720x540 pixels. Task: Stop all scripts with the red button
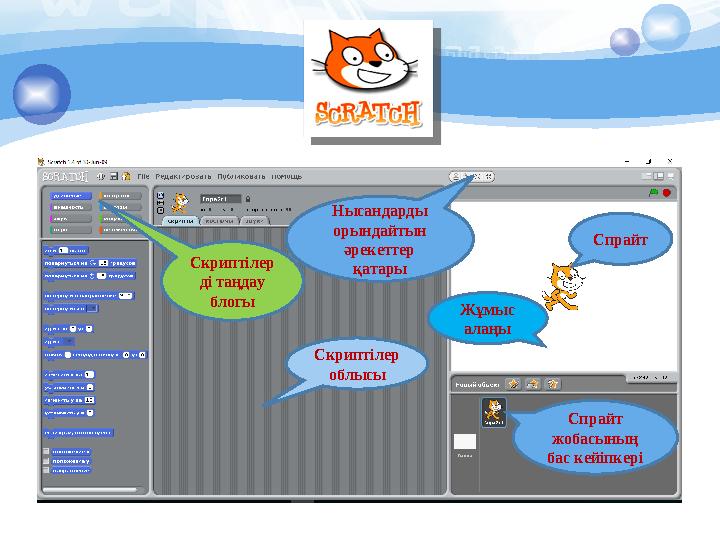(x=667, y=193)
